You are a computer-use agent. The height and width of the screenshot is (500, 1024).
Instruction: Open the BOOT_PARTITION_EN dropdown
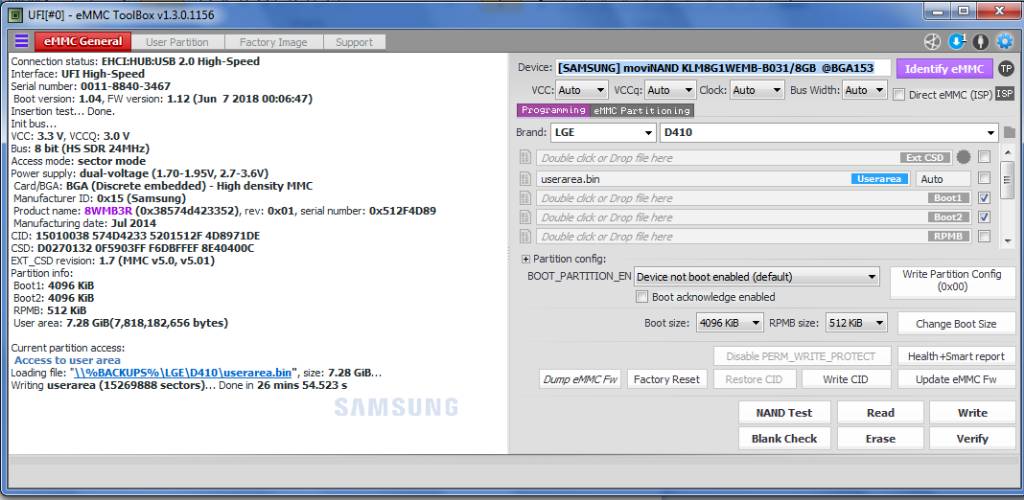[x=757, y=277]
